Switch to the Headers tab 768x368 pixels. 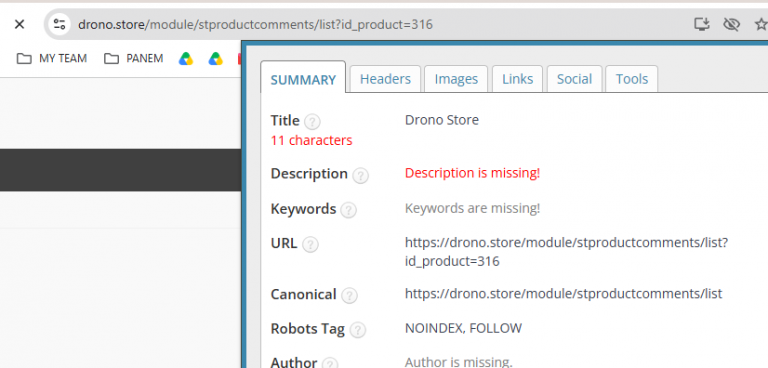pyautogui.click(x=385, y=79)
